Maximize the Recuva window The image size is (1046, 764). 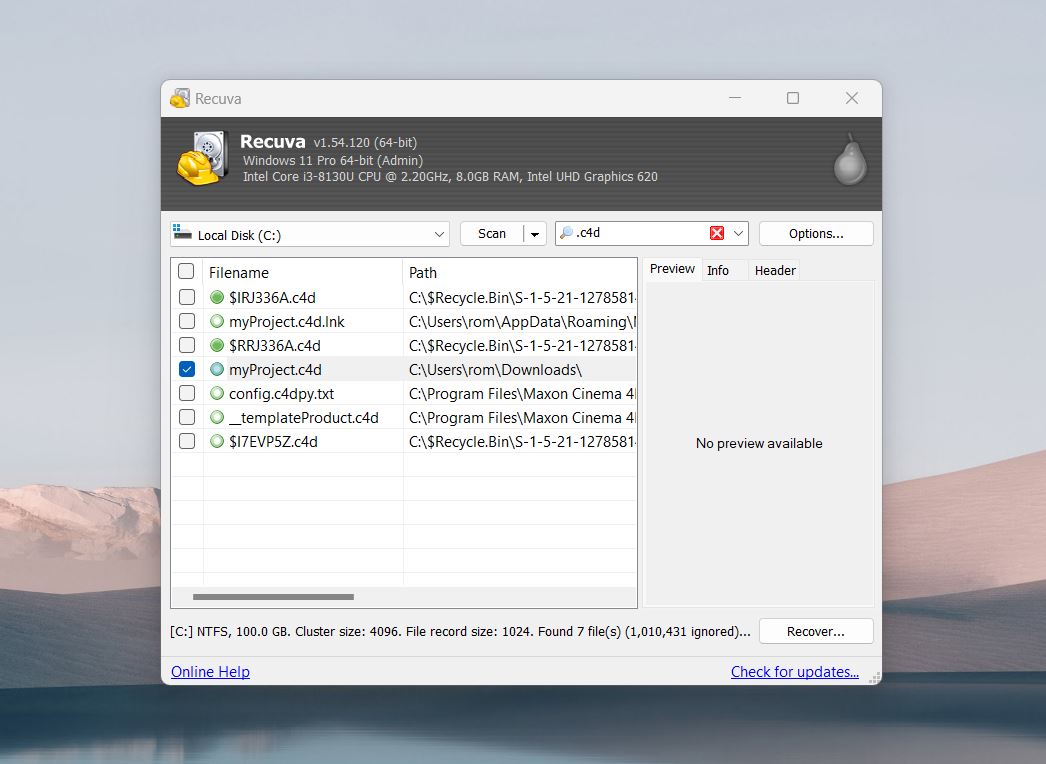click(x=793, y=98)
